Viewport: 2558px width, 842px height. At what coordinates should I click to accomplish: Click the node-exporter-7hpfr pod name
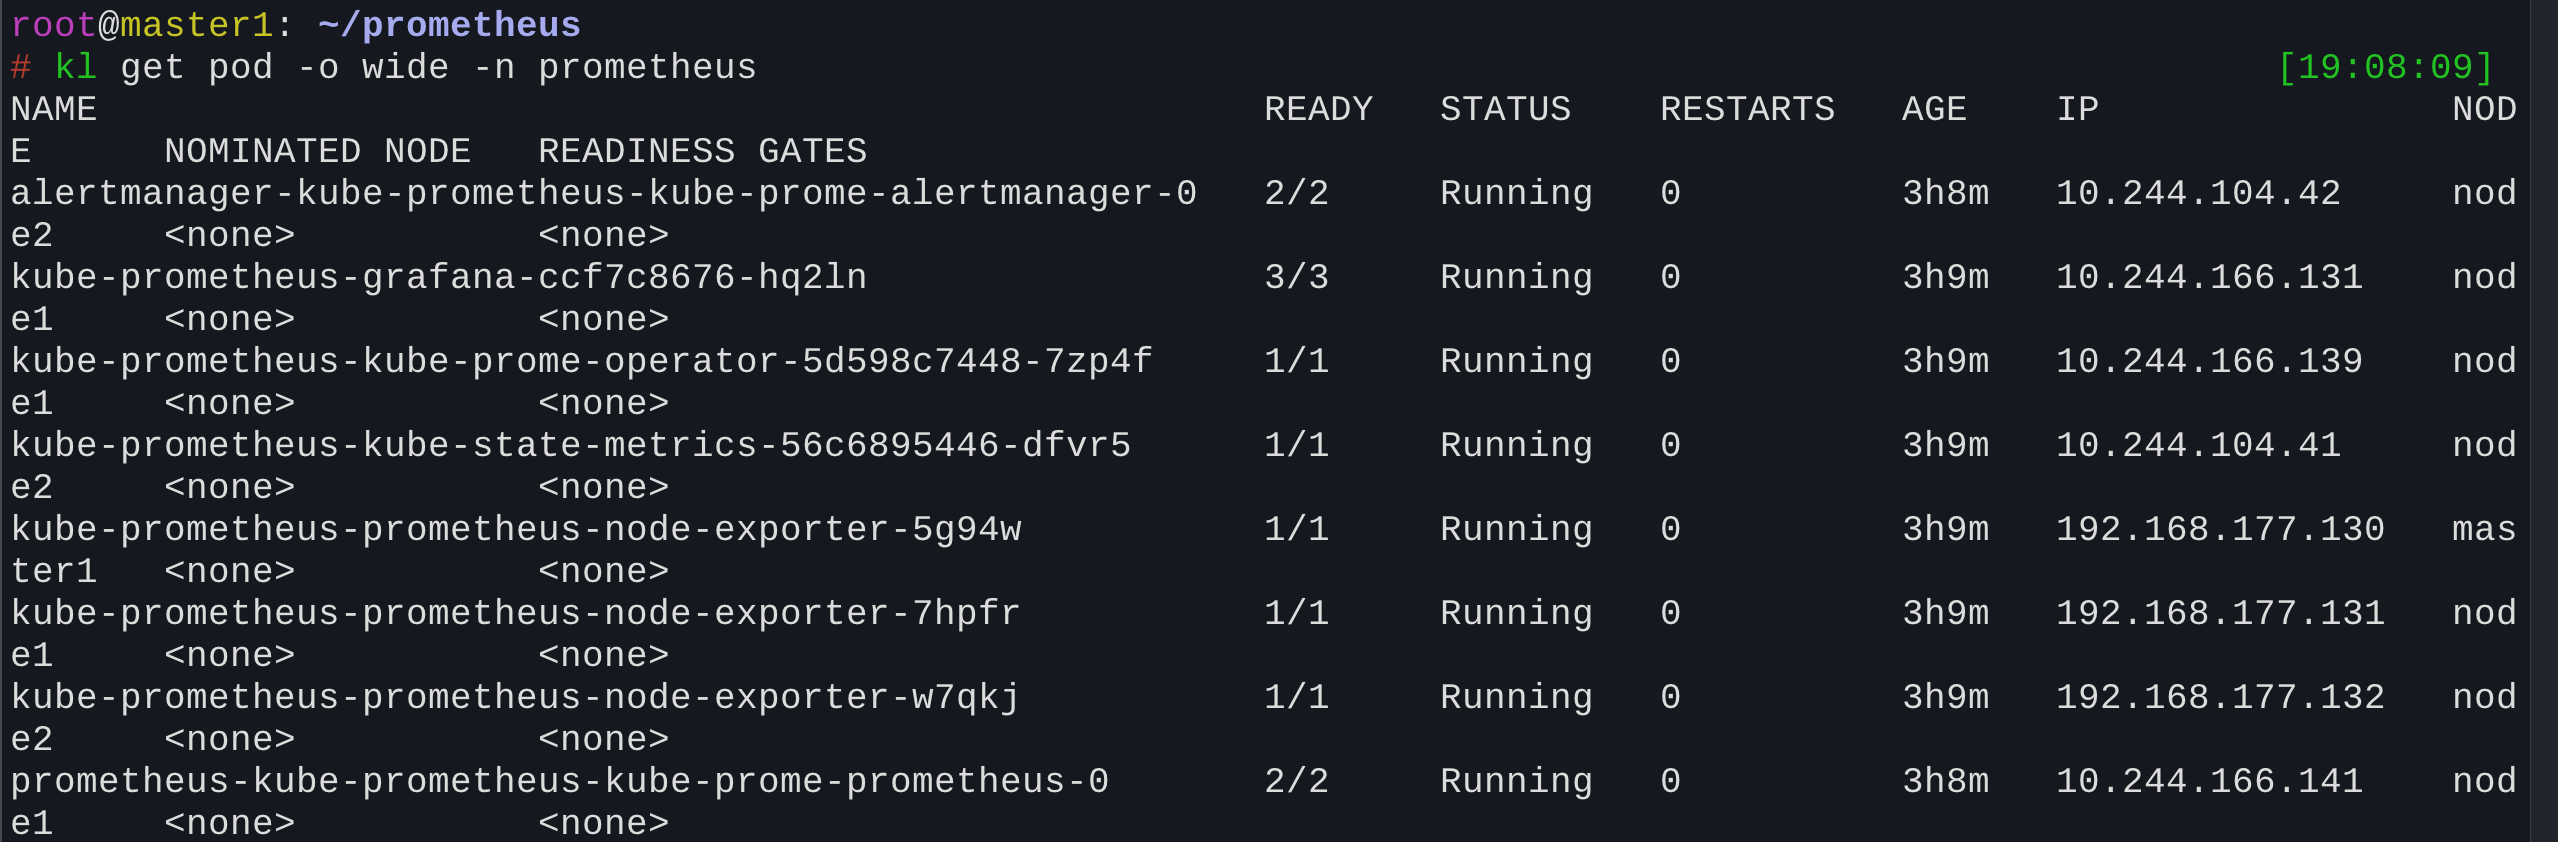pyautogui.click(x=515, y=613)
